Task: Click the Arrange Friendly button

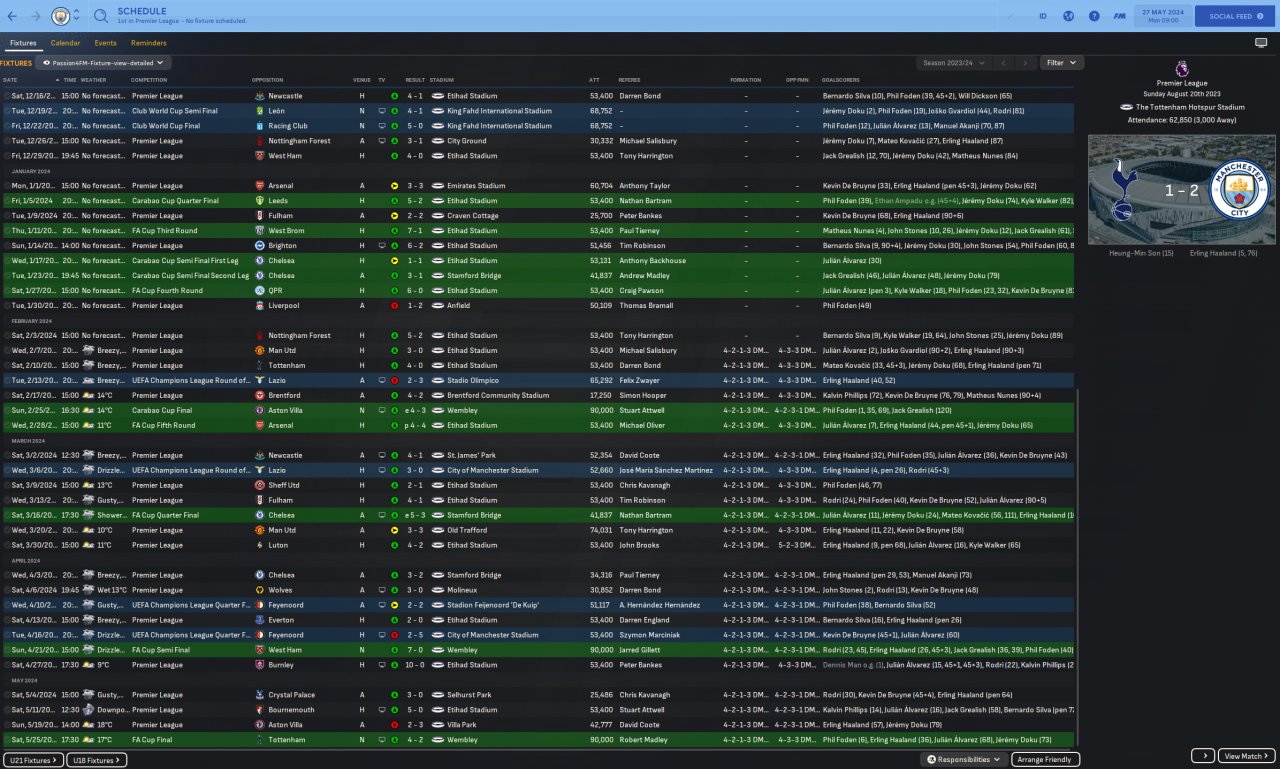Action: tap(1045, 759)
